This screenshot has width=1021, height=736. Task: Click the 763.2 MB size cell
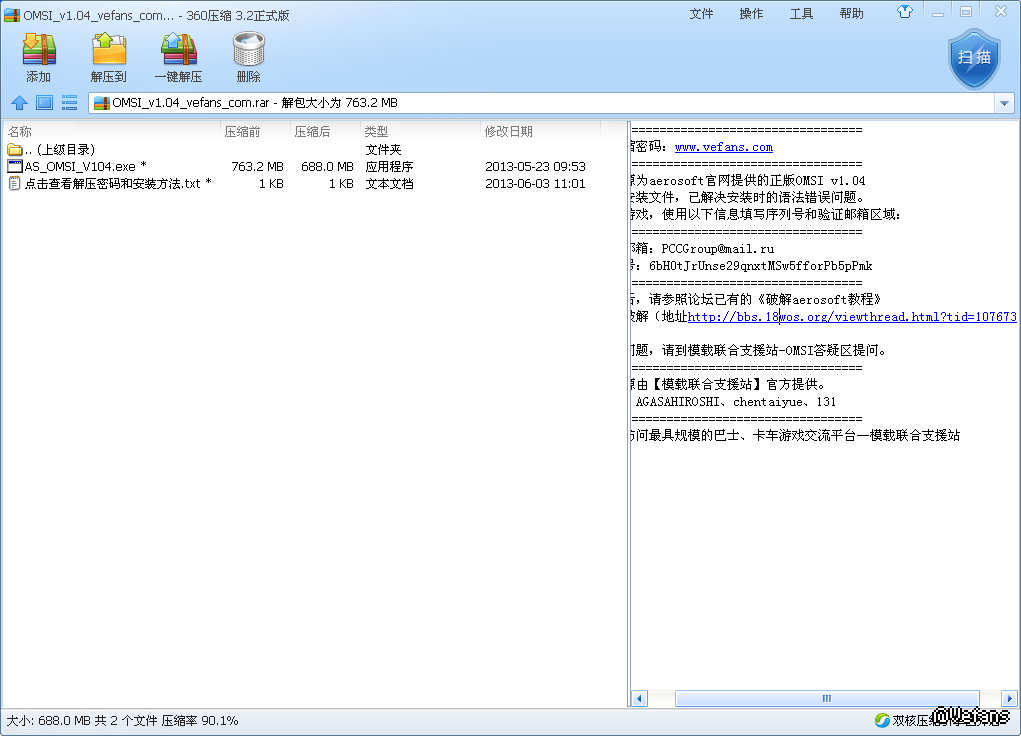[x=257, y=167]
